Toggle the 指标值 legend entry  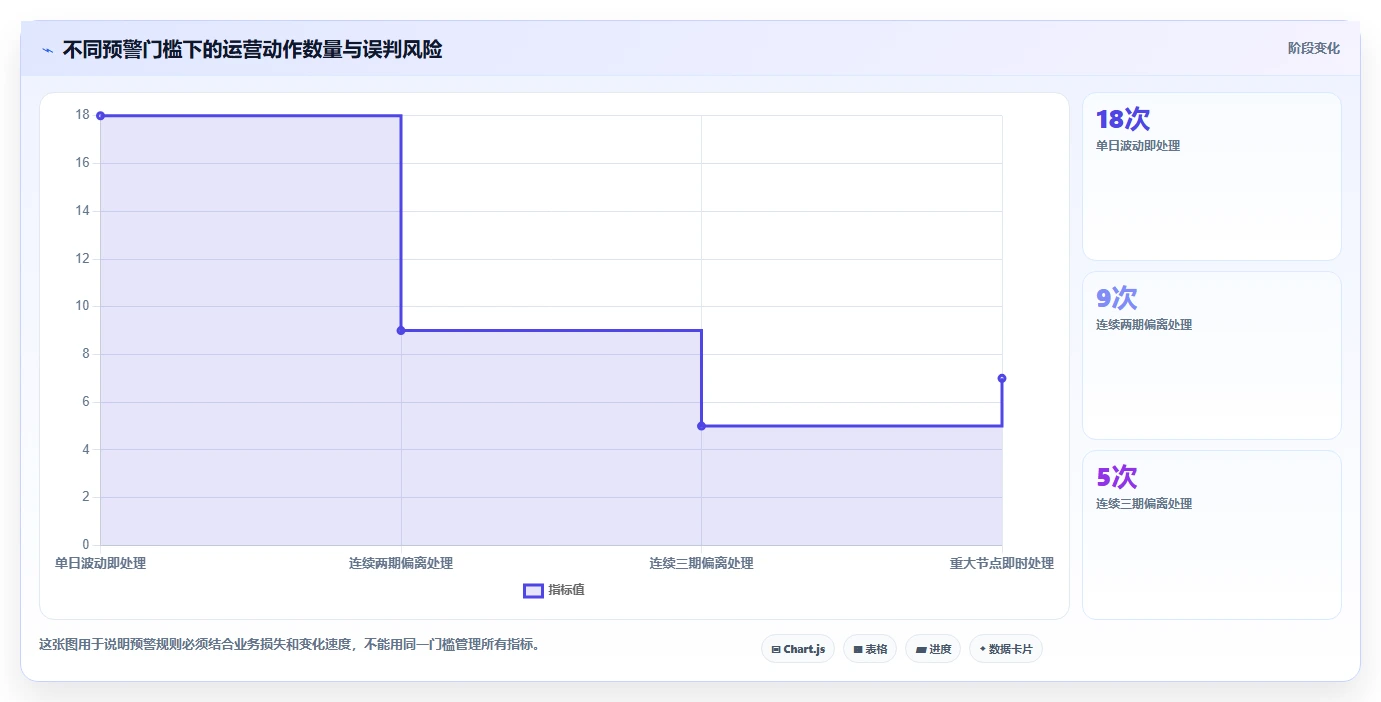tap(554, 590)
